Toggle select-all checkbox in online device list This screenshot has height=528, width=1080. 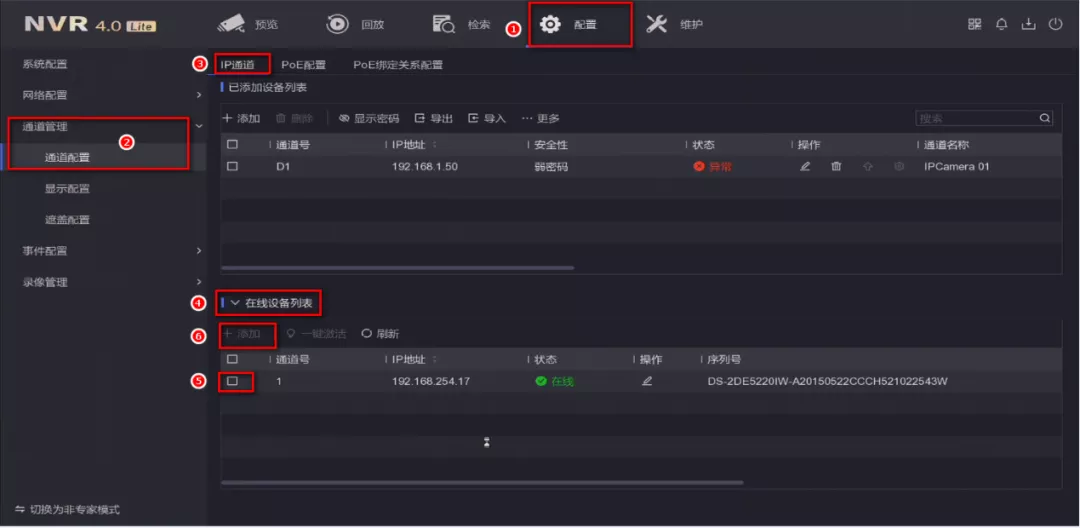232,360
